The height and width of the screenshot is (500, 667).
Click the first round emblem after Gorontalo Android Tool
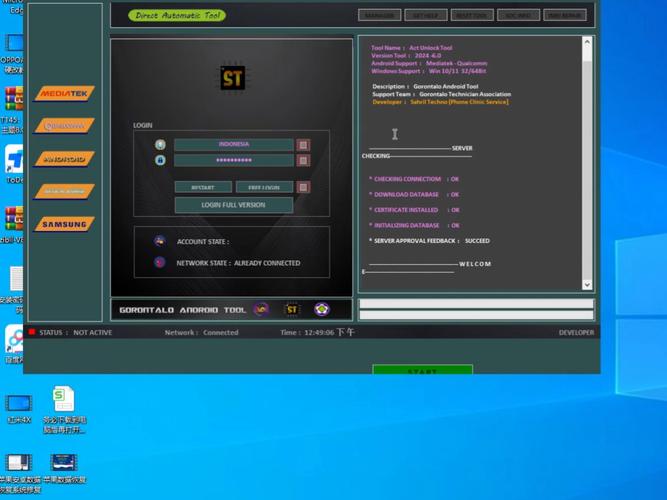(261, 309)
